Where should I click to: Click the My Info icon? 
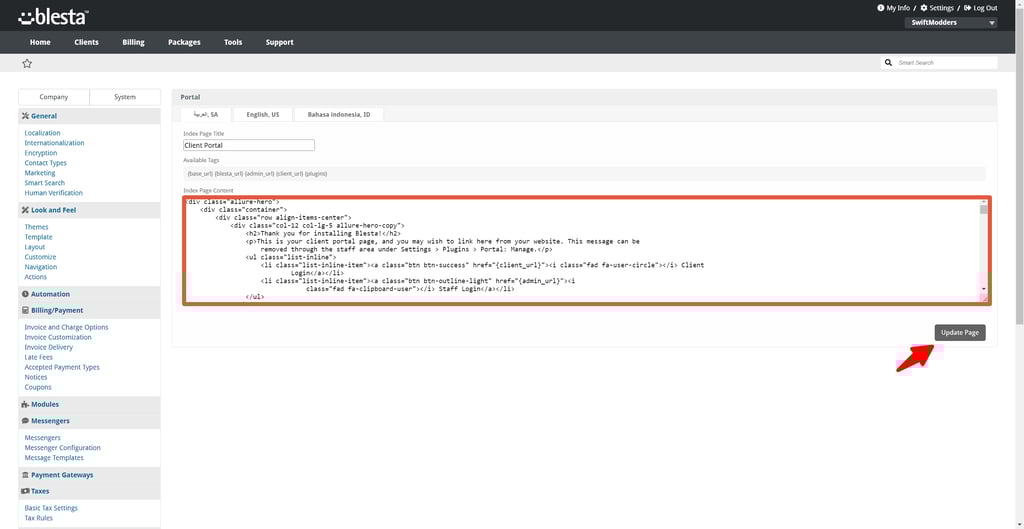pyautogui.click(x=881, y=8)
